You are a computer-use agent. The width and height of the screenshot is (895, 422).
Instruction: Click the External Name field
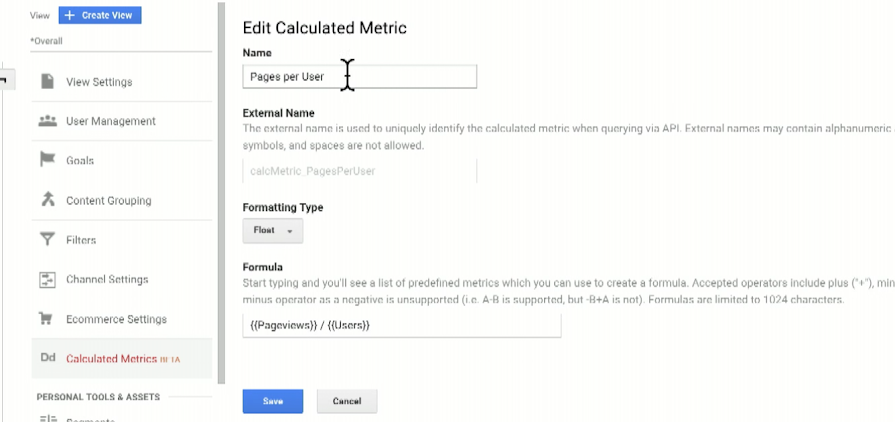359,171
